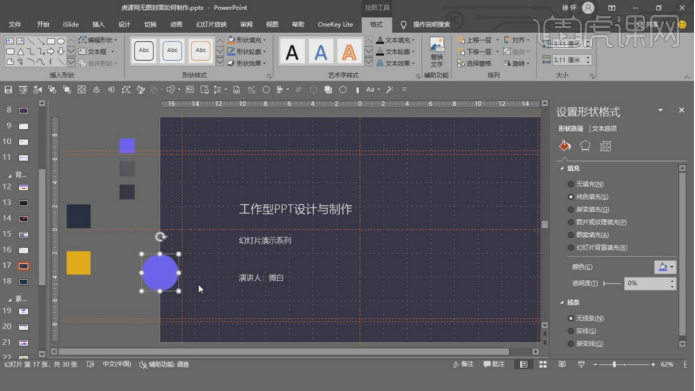This screenshot has width=695, height=391.
Task: Click the 替换文字 alt text button
Action: click(437, 52)
